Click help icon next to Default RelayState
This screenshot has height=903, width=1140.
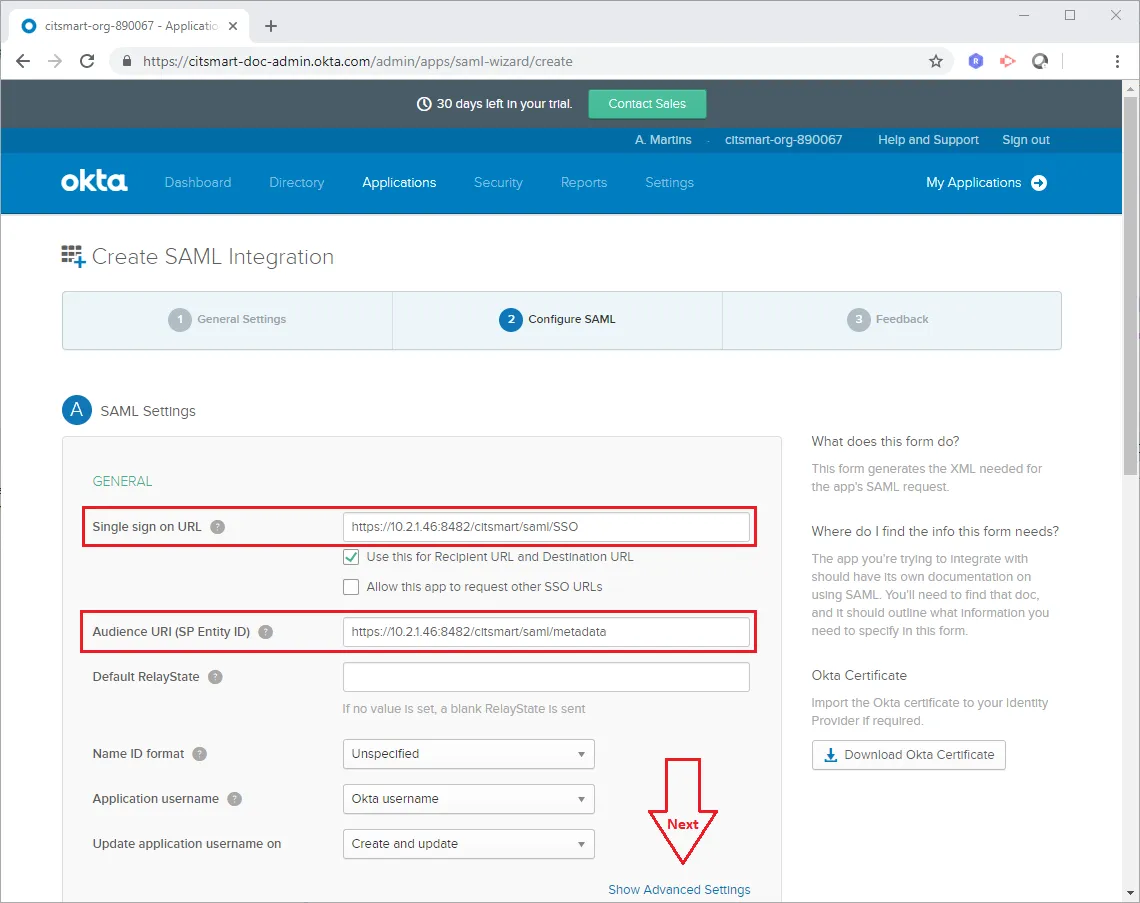tap(215, 677)
